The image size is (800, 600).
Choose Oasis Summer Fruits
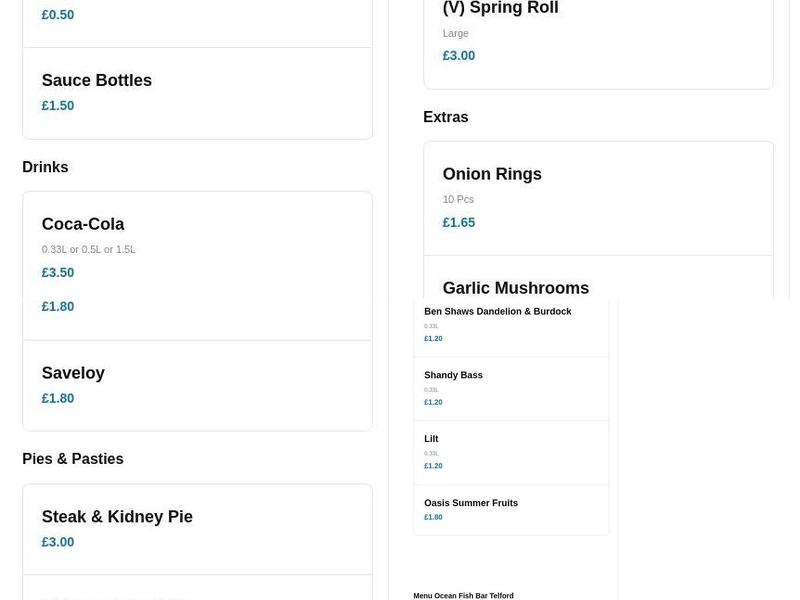(470, 503)
